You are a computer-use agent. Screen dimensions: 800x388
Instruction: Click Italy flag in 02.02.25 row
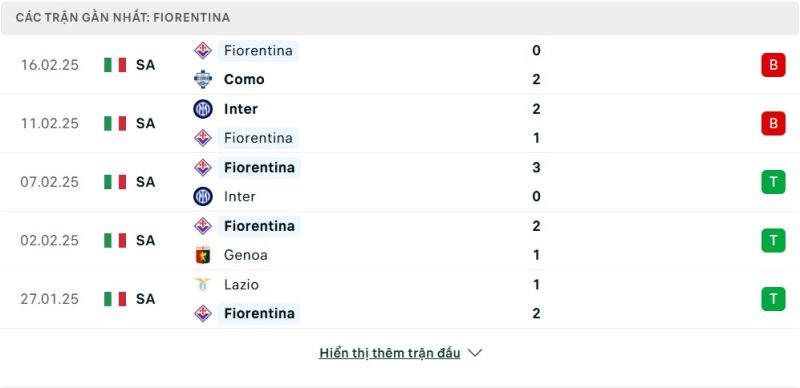[115, 240]
